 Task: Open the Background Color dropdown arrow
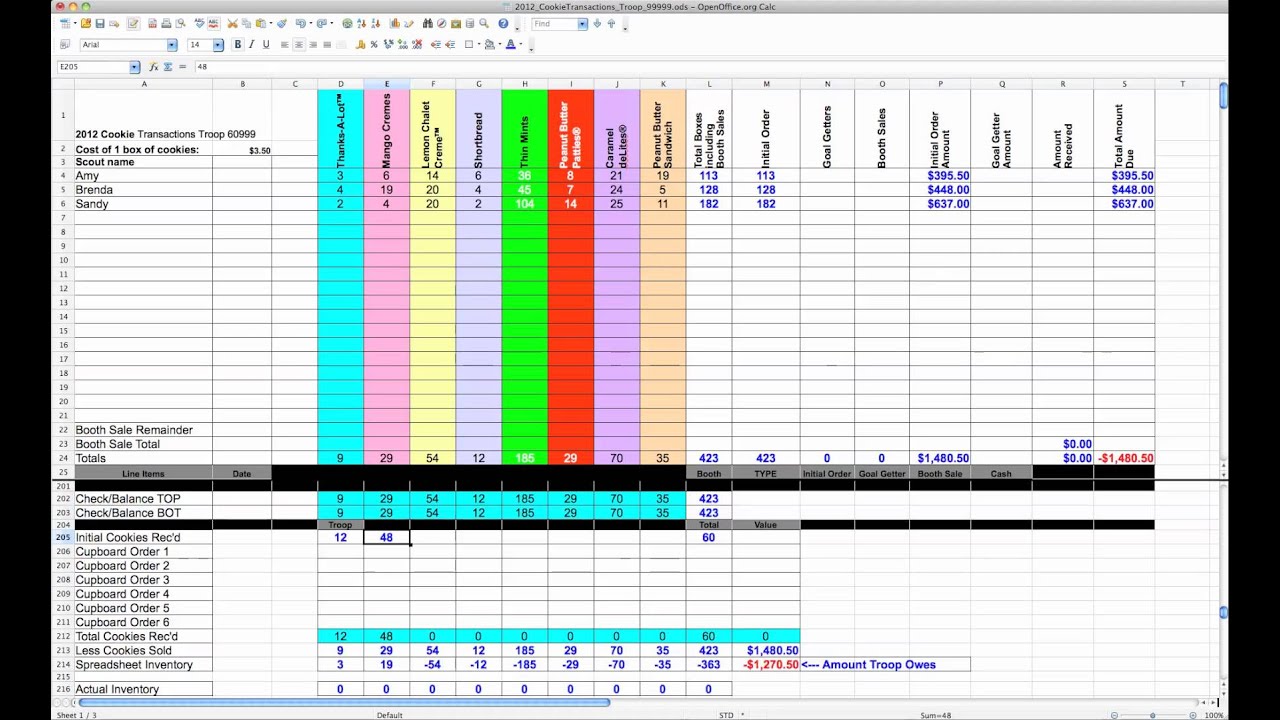point(500,45)
